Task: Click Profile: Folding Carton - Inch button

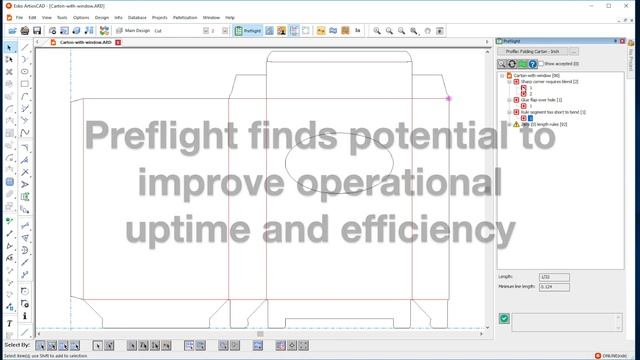Action: point(532,51)
